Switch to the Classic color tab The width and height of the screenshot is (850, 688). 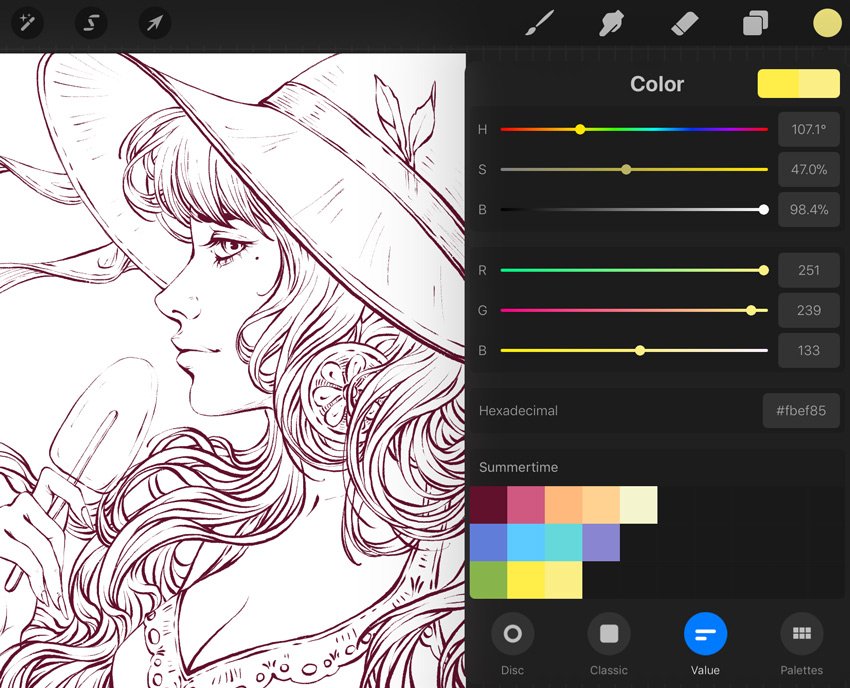(x=608, y=634)
